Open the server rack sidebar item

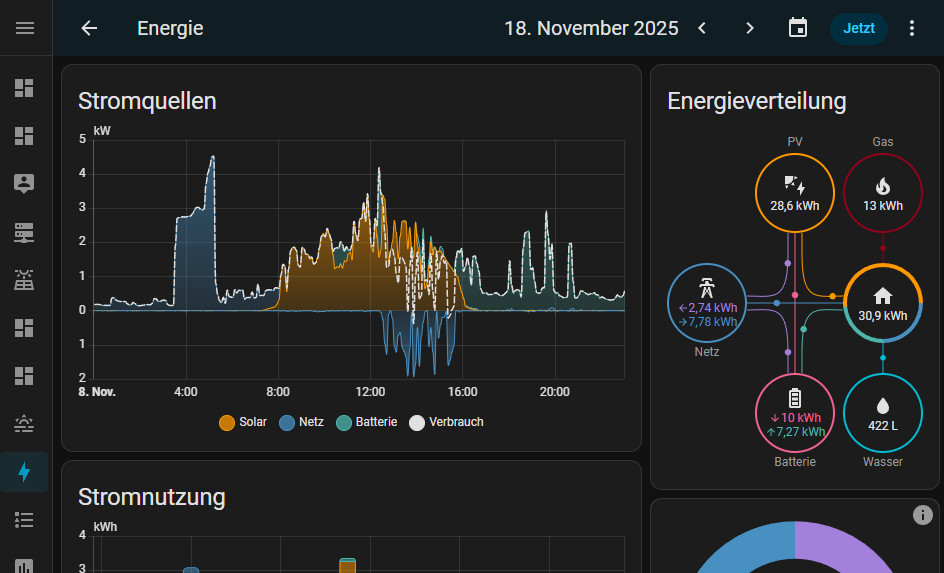[x=25, y=232]
